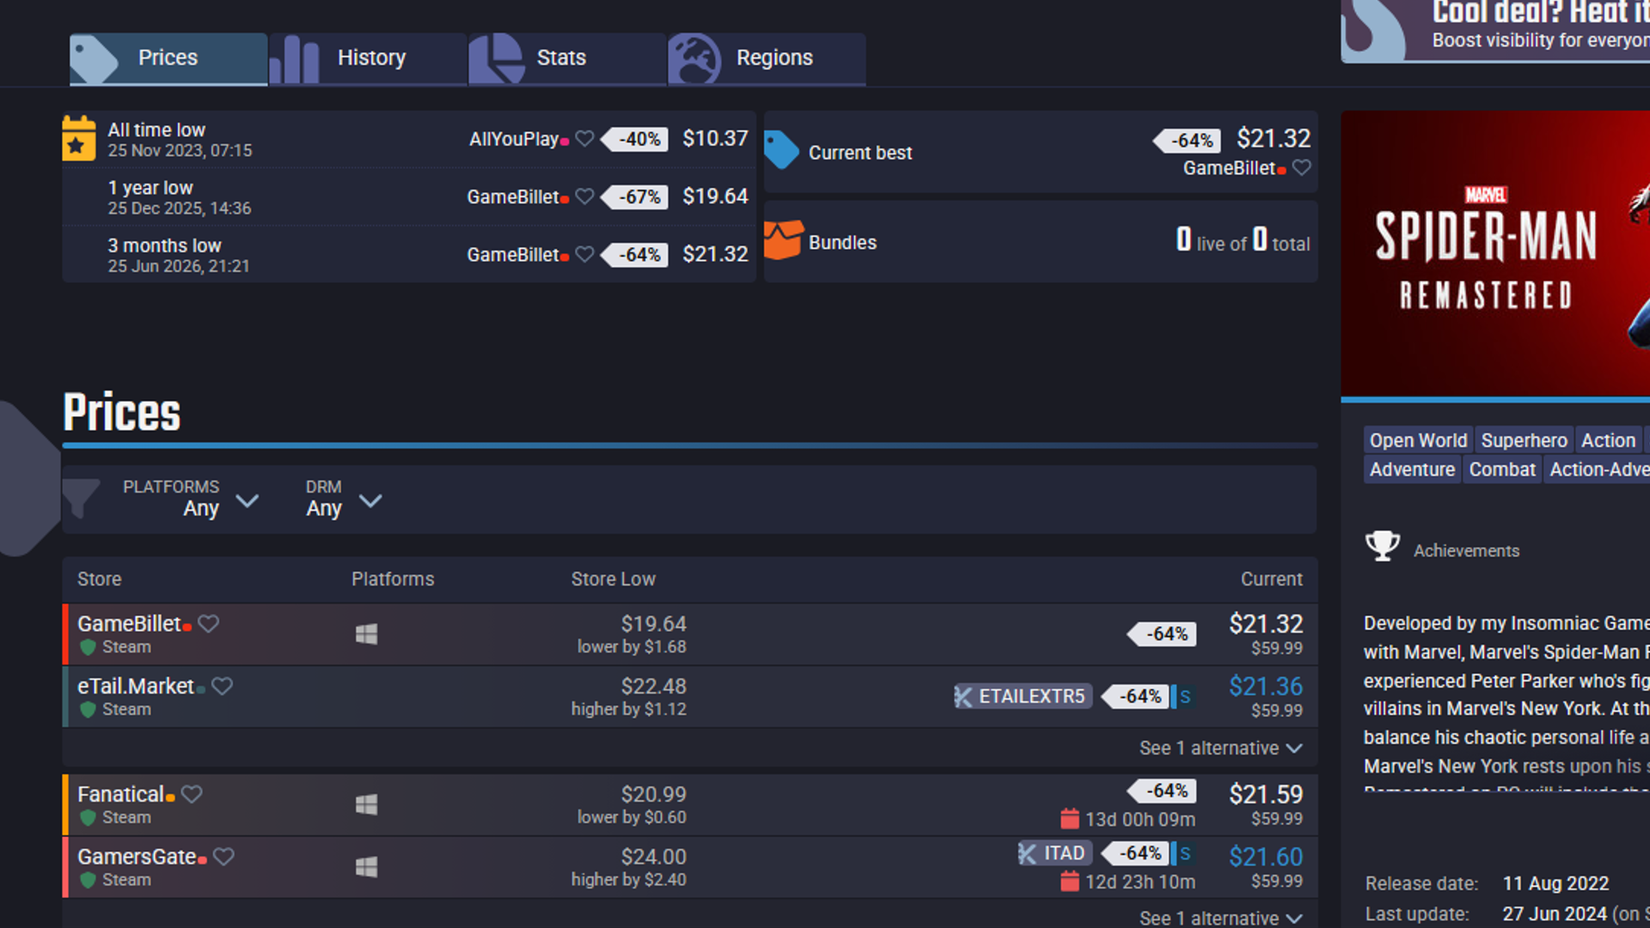Expand See 1 alternative under eTail.Market
The height and width of the screenshot is (928, 1650).
[x=1220, y=748]
